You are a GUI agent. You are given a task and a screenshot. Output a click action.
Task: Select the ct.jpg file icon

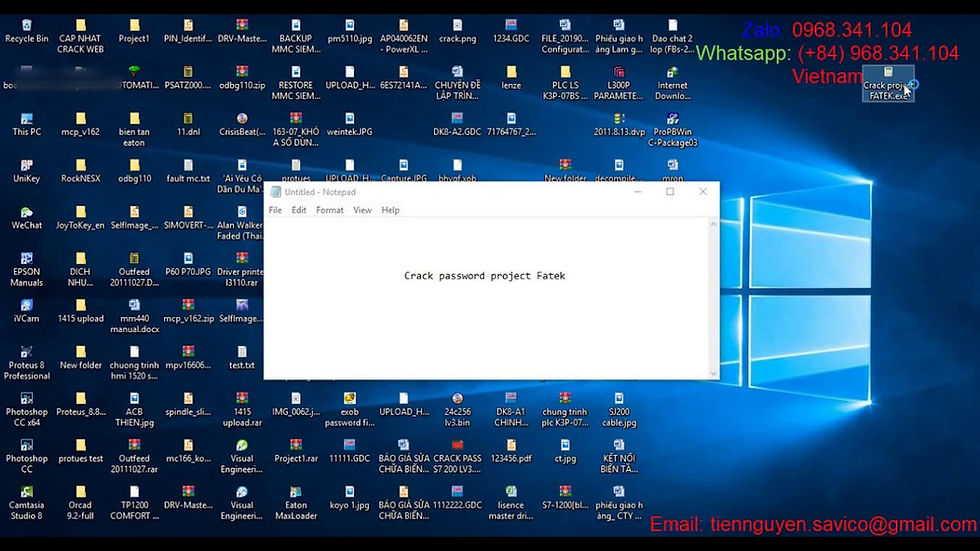[x=565, y=452]
